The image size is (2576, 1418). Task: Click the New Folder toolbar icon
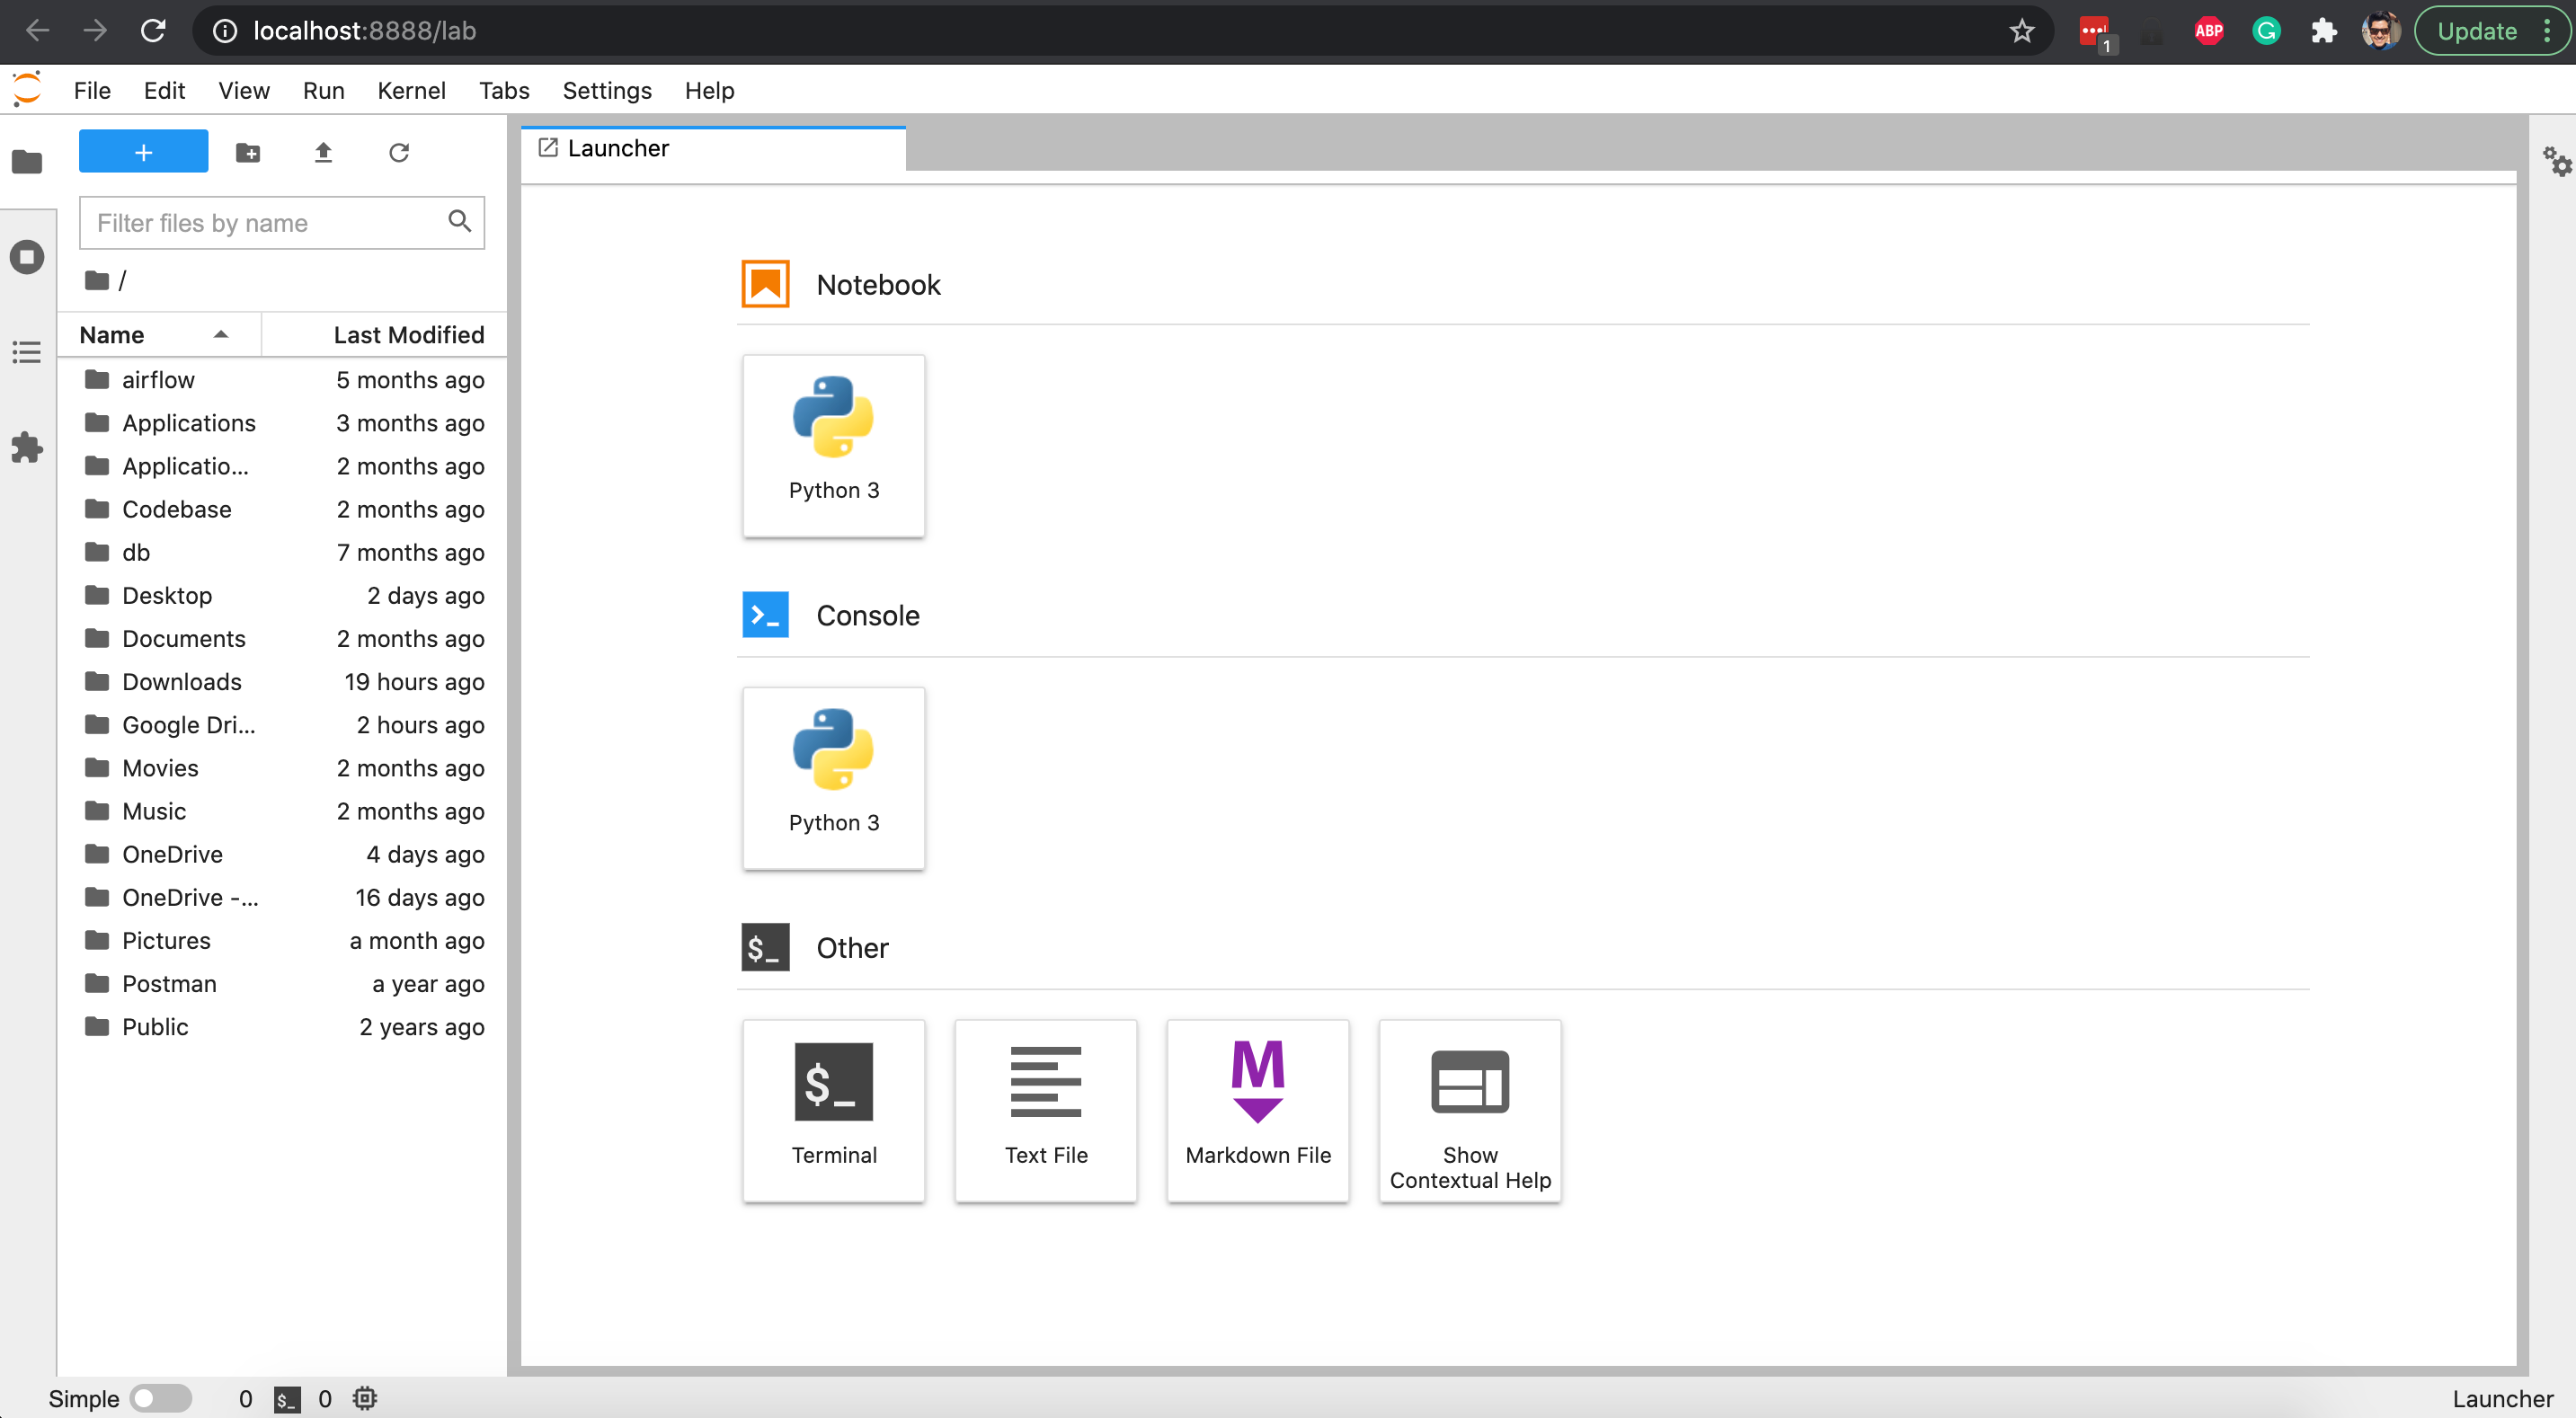tap(248, 152)
